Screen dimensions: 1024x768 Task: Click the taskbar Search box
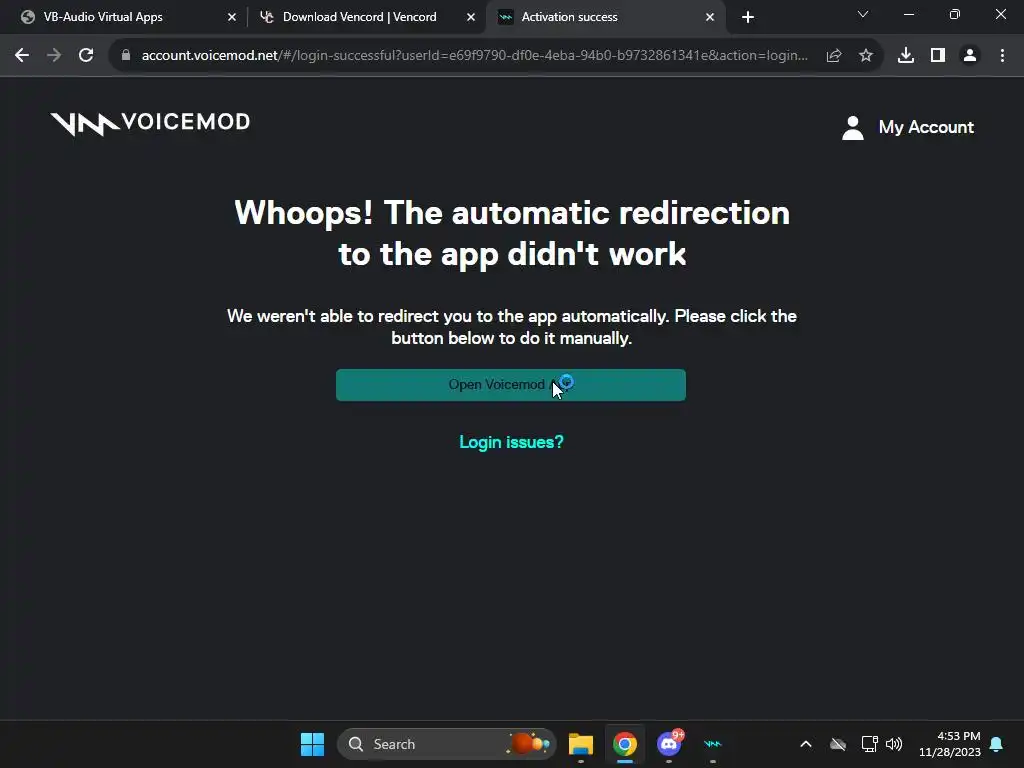[447, 744]
